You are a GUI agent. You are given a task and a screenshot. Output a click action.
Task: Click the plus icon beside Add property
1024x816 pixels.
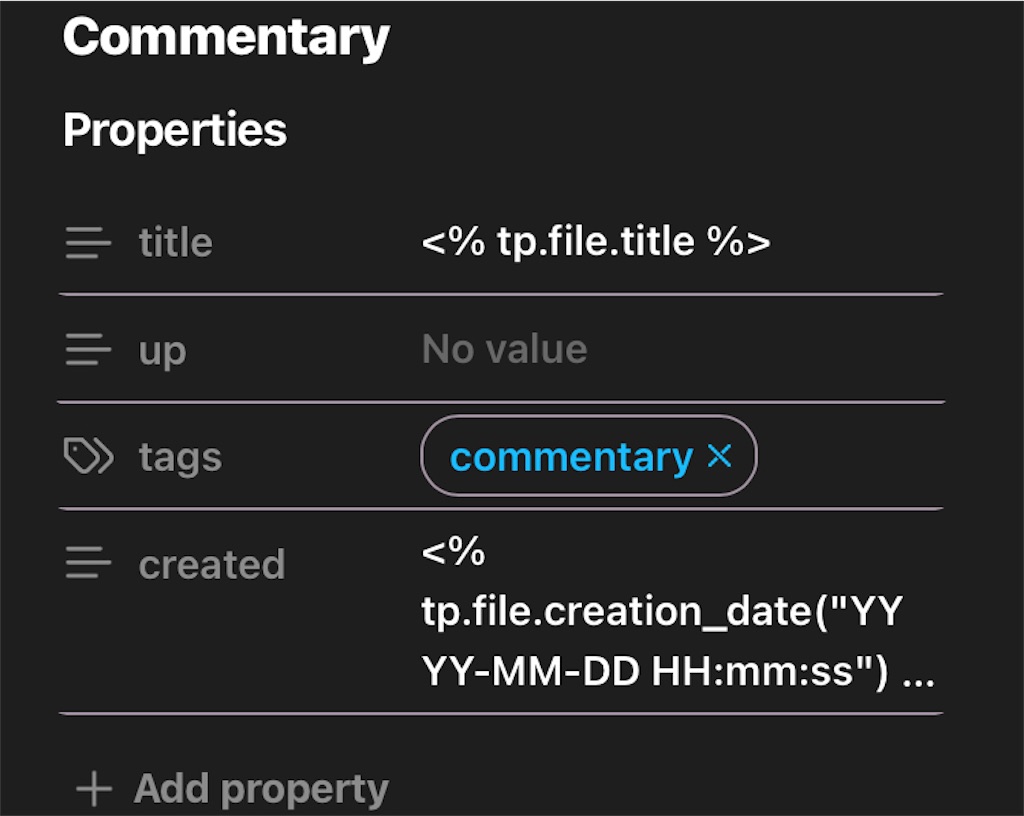point(94,789)
